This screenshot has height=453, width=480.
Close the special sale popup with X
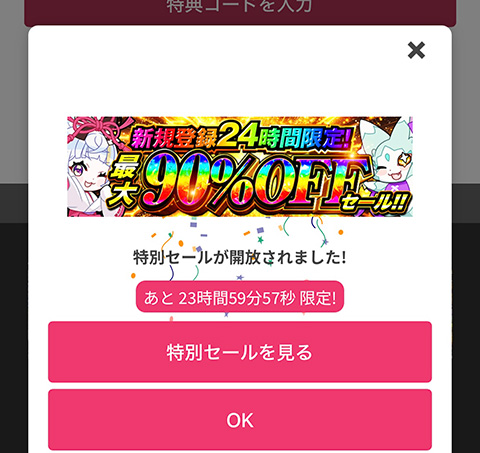pos(416,50)
